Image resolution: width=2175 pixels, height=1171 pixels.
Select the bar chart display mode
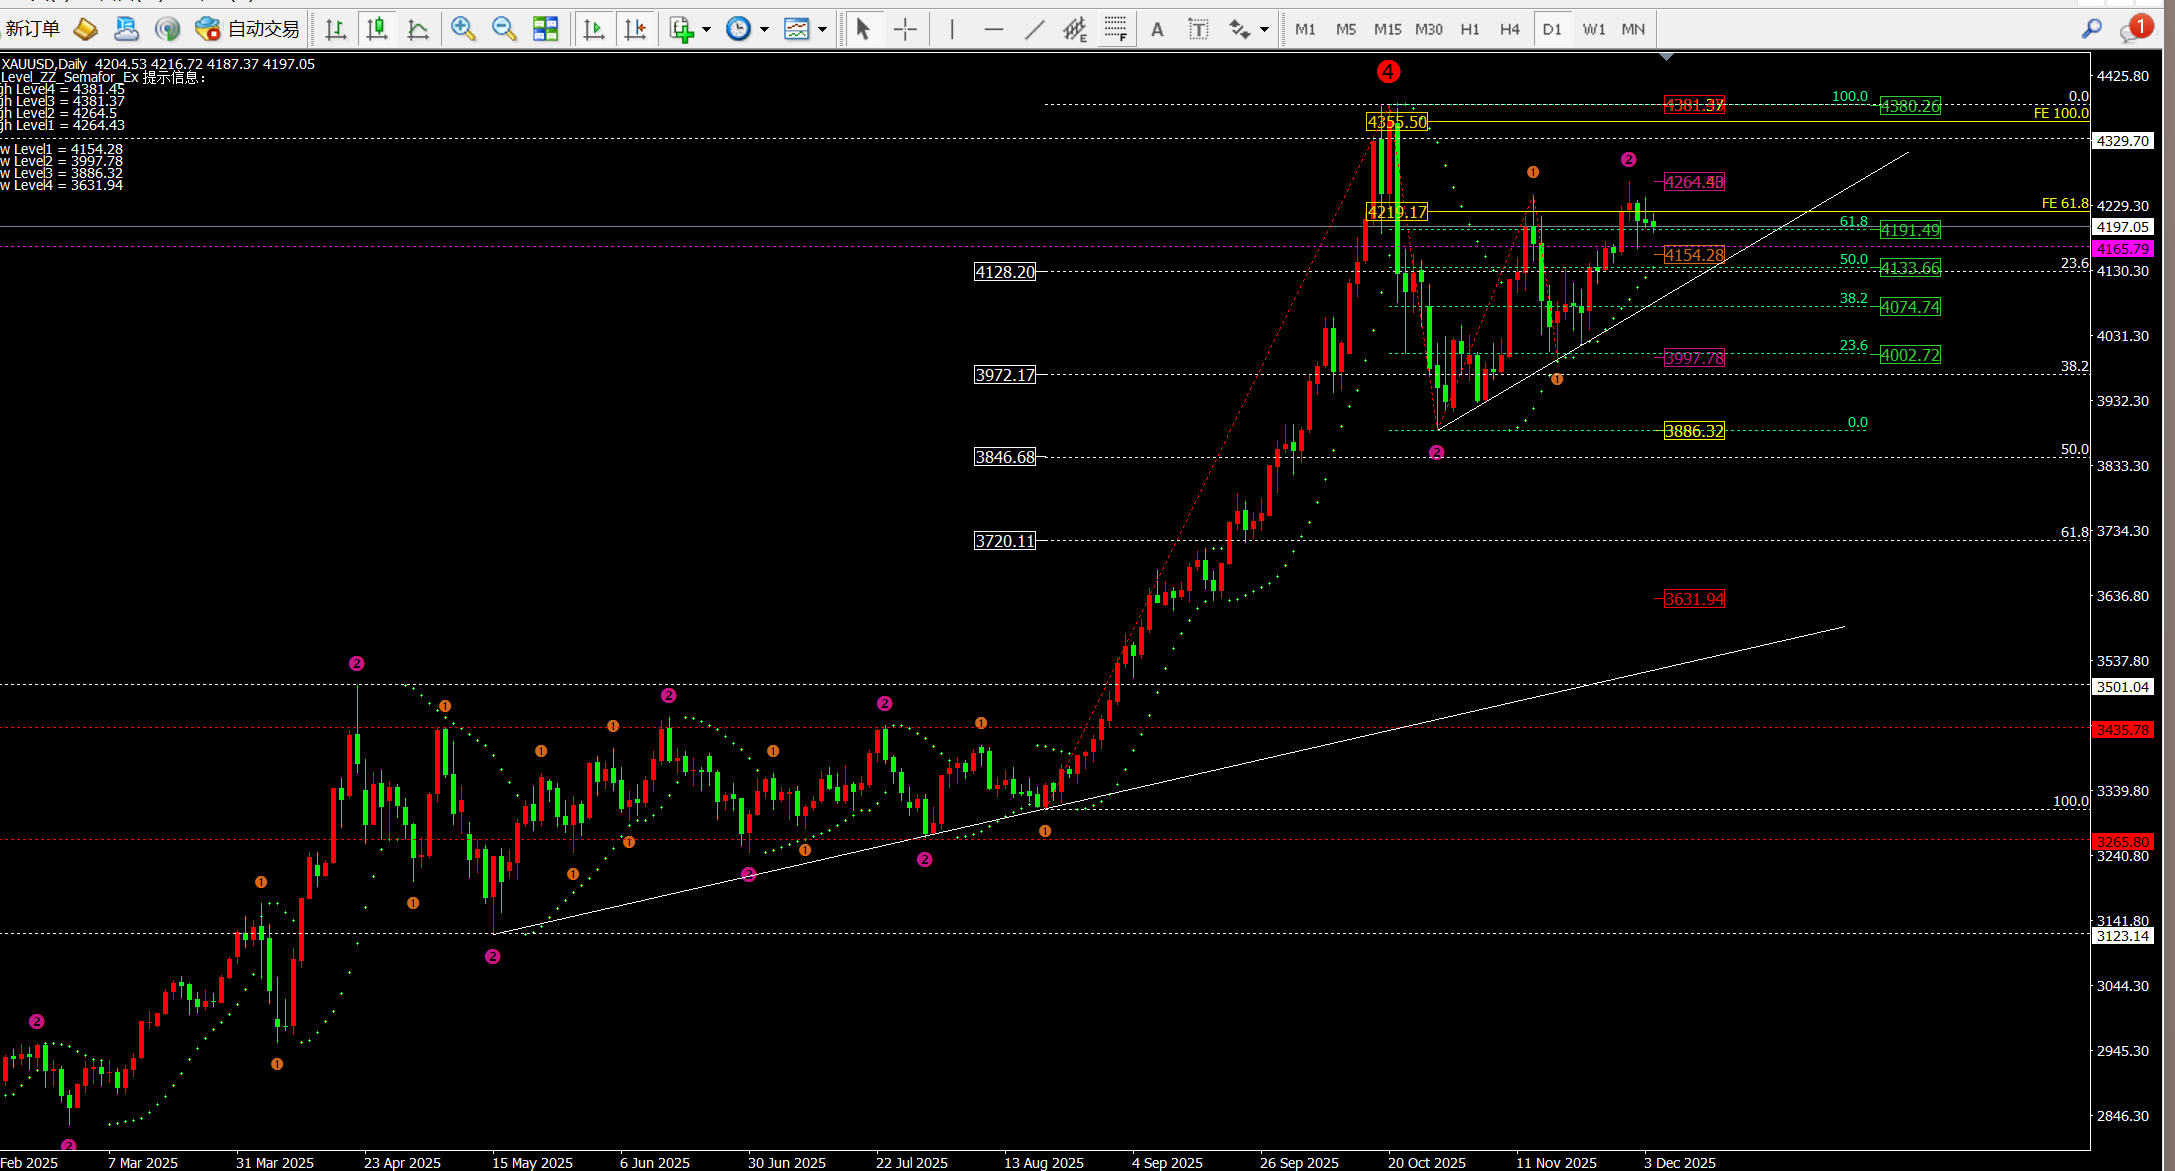(x=336, y=28)
